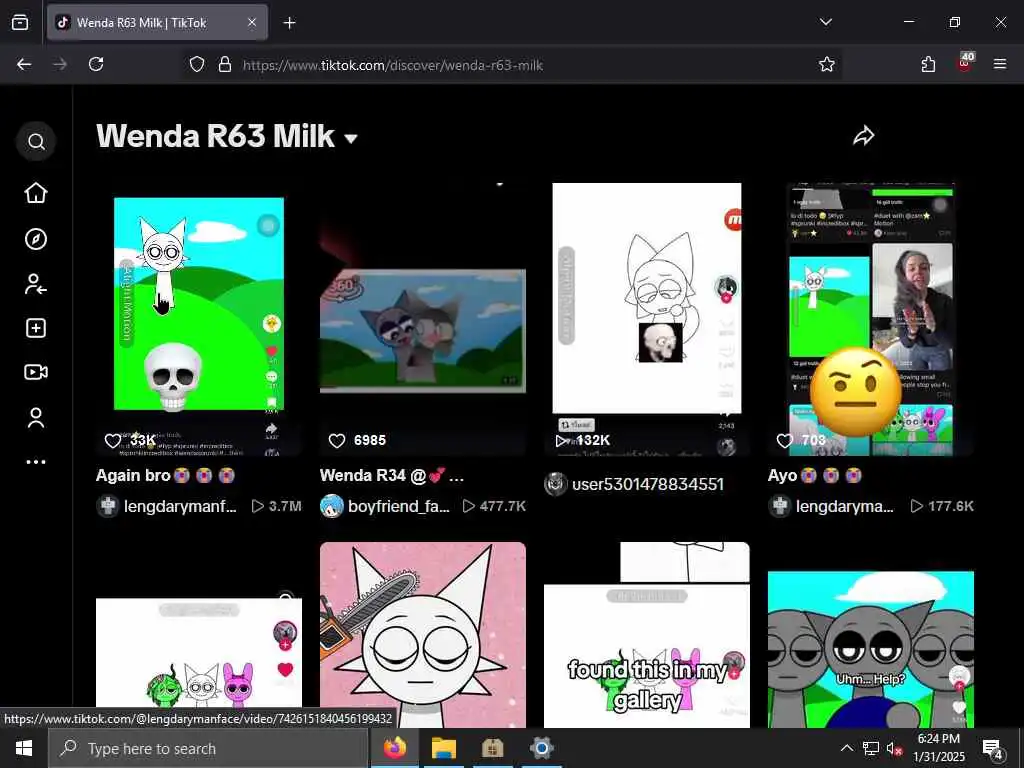Open the TikTok search icon in sidebar
Viewport: 1024px width, 768px height.
(x=37, y=141)
